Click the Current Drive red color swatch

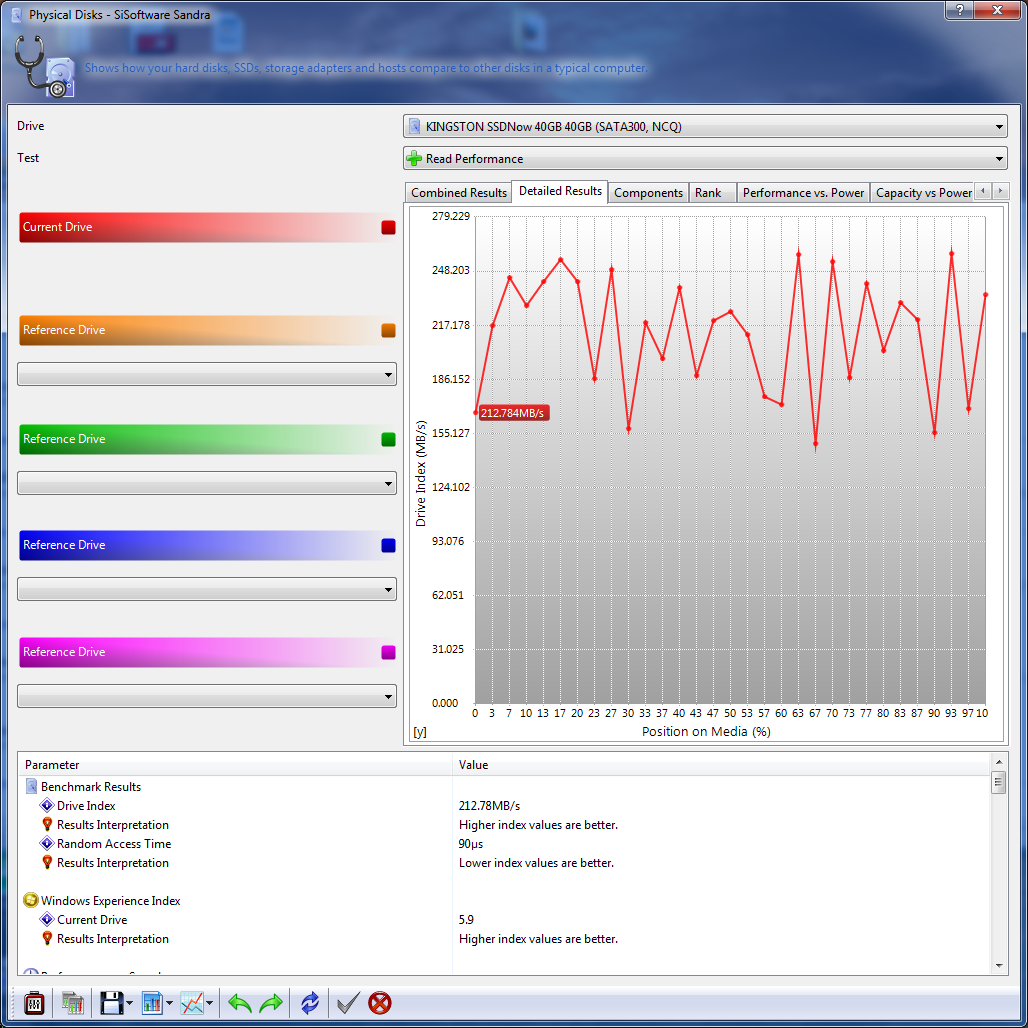(388, 227)
